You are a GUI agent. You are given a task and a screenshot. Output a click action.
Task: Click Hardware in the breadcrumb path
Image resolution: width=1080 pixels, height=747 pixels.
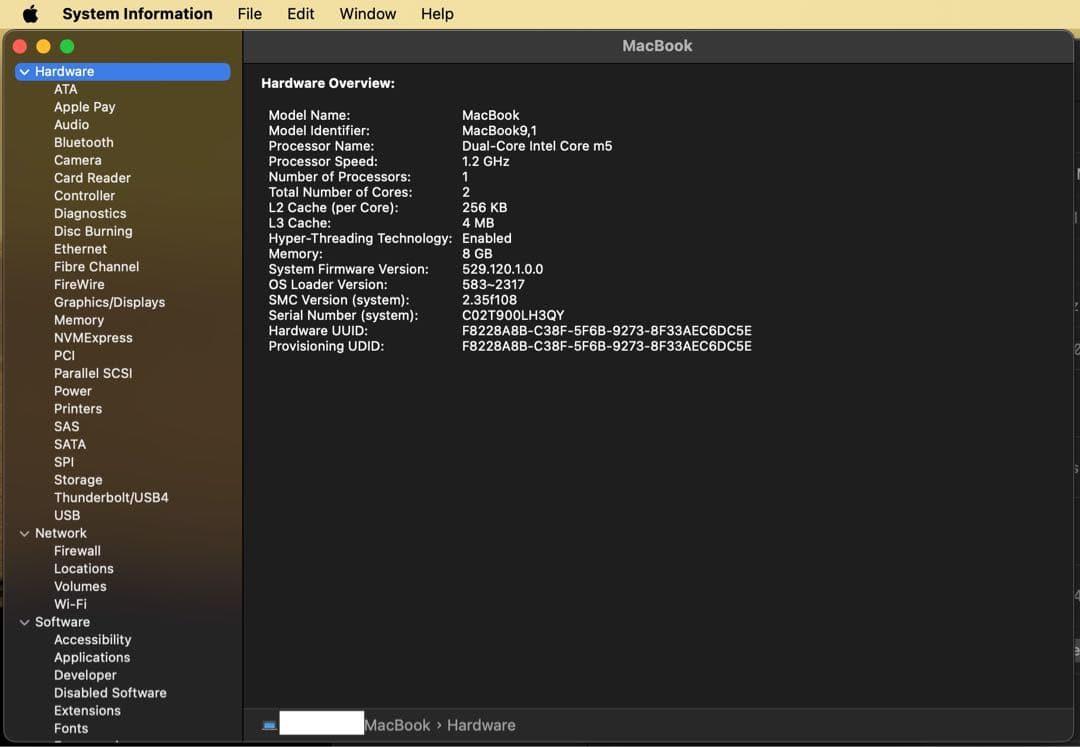click(x=481, y=725)
